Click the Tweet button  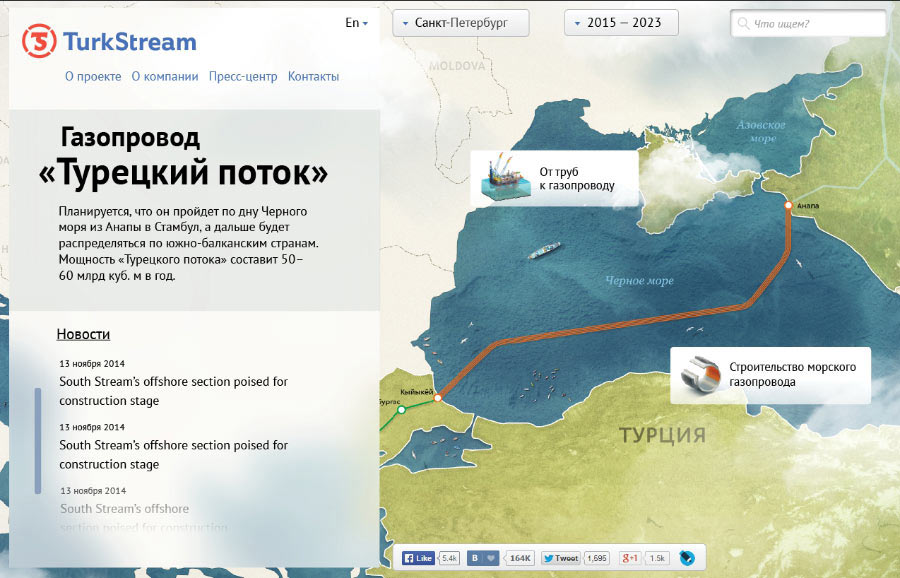point(561,558)
